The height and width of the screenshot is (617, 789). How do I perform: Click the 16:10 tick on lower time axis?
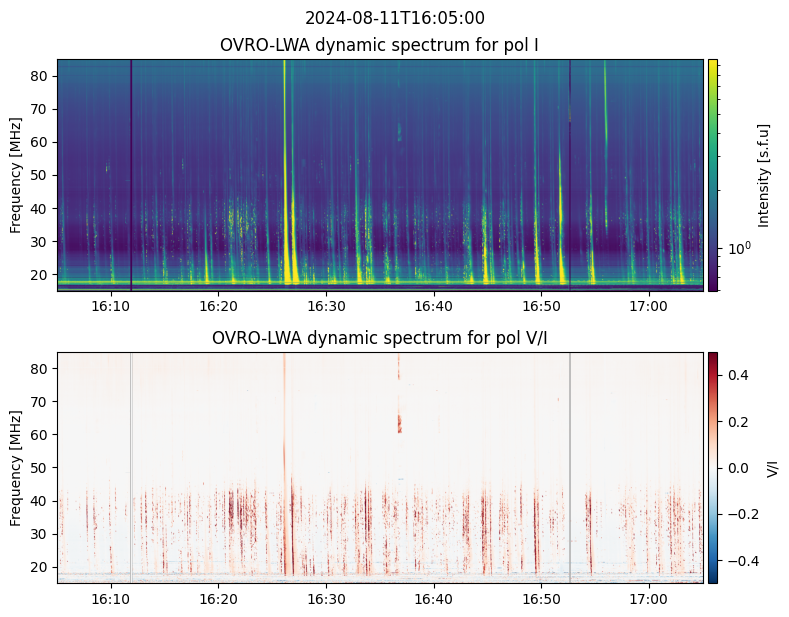pos(111,598)
